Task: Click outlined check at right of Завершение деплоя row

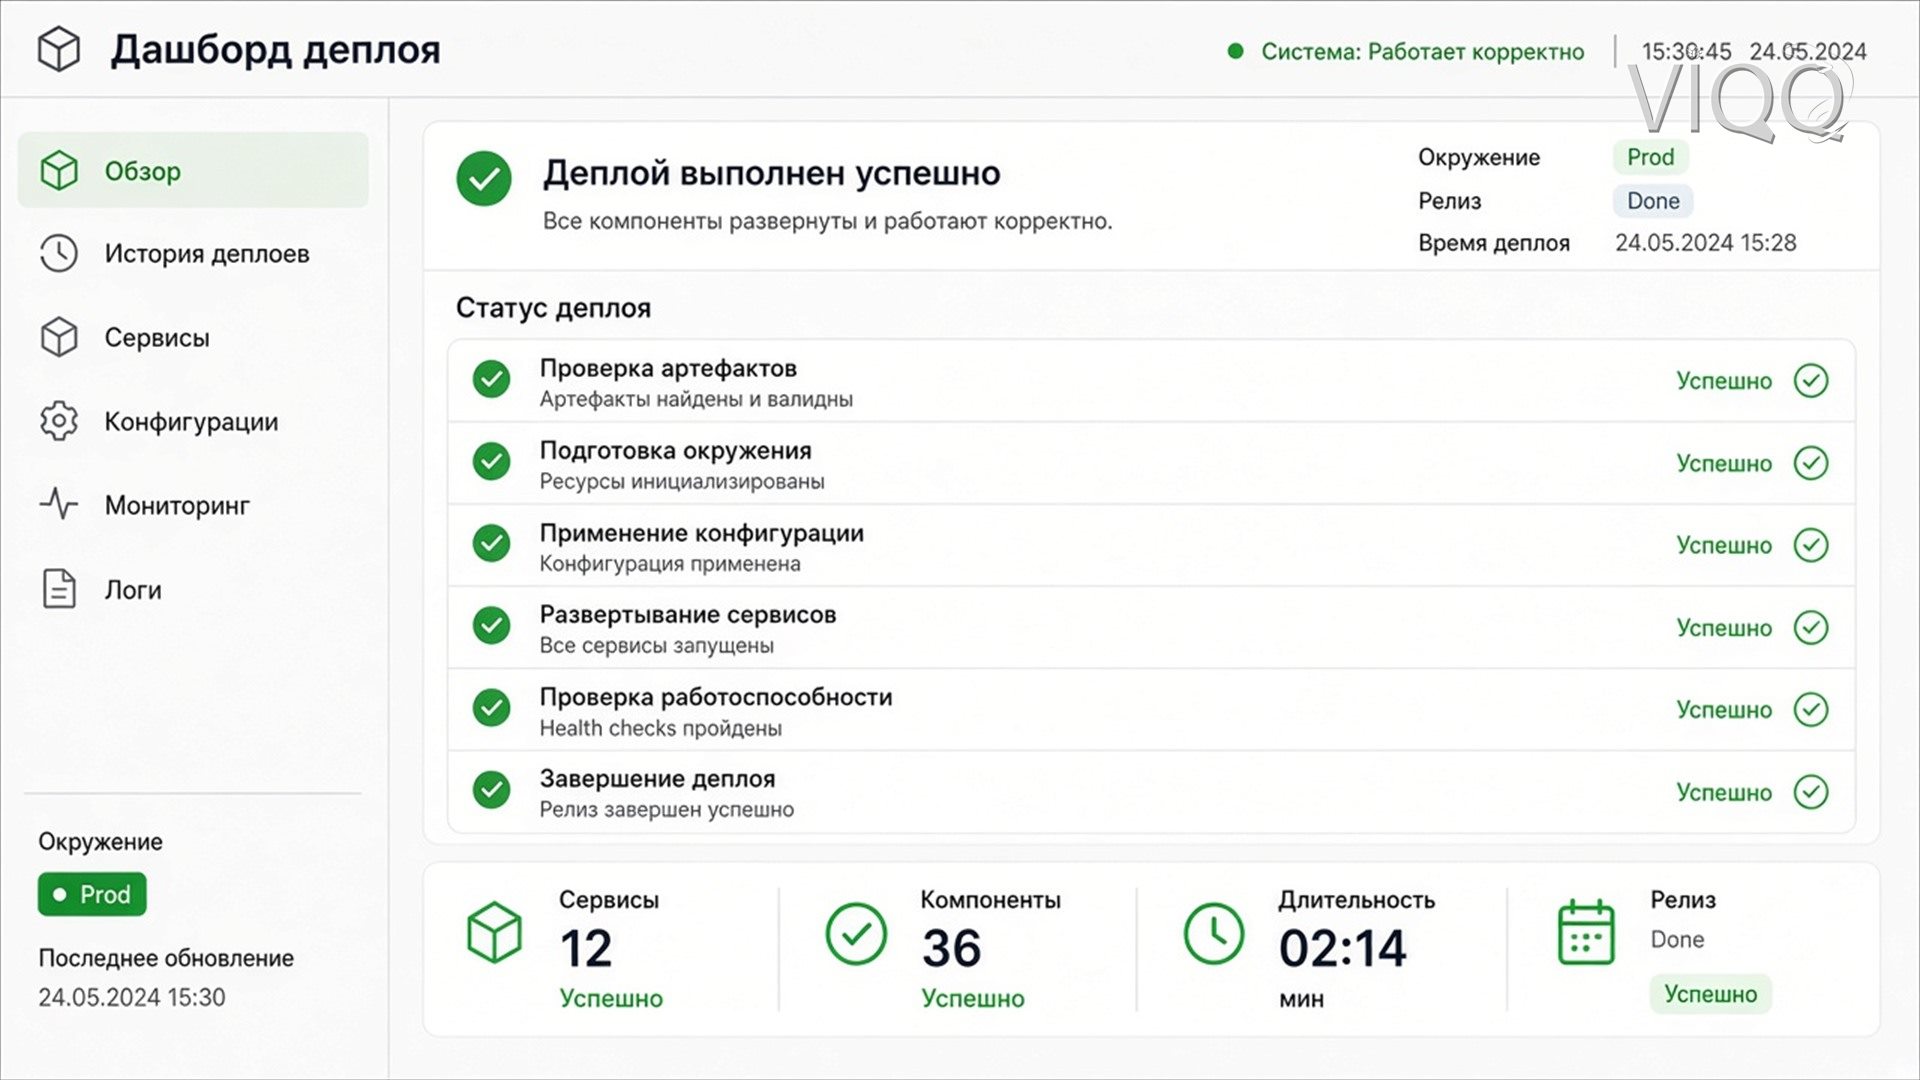Action: (x=1811, y=792)
